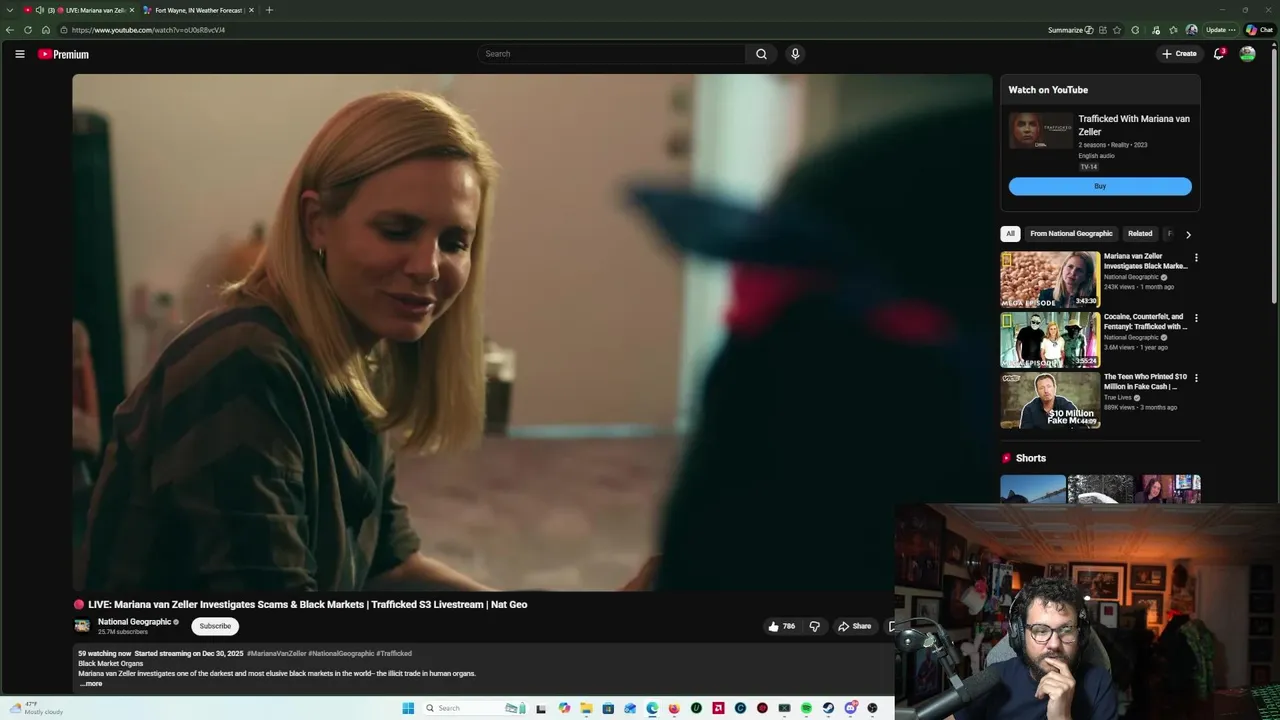Open the Create video button

pyautogui.click(x=1179, y=54)
